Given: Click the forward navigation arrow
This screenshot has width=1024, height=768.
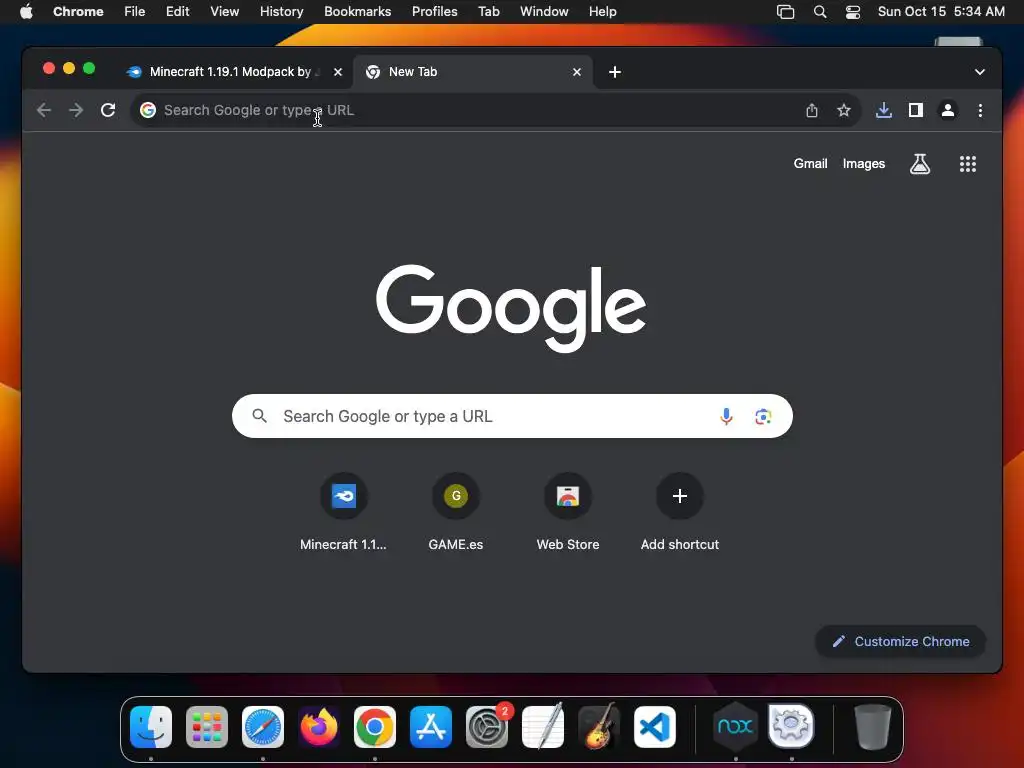Looking at the screenshot, I should click(x=76, y=110).
